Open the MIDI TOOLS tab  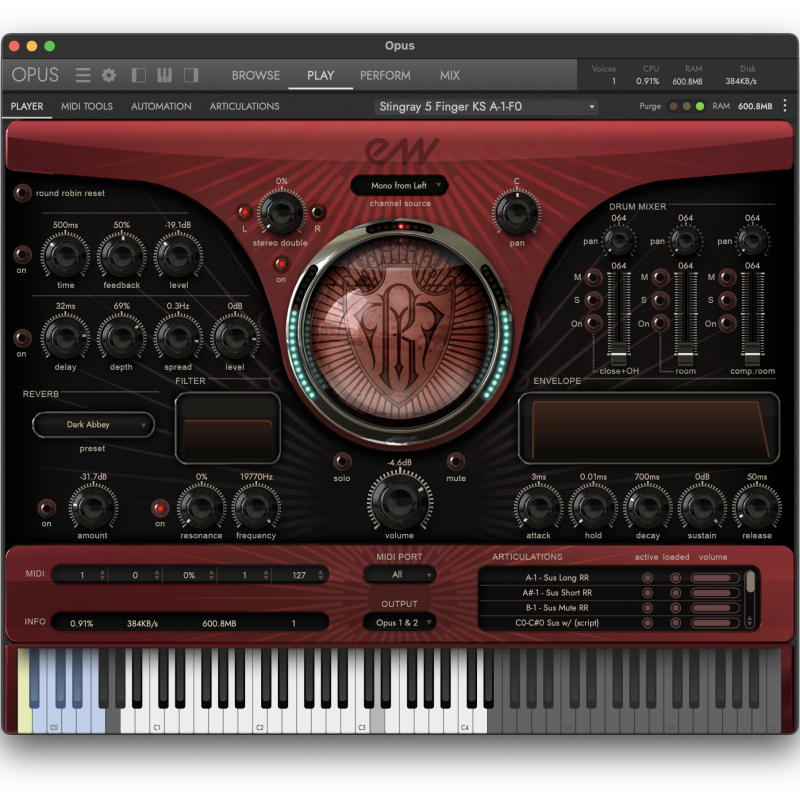[x=87, y=106]
